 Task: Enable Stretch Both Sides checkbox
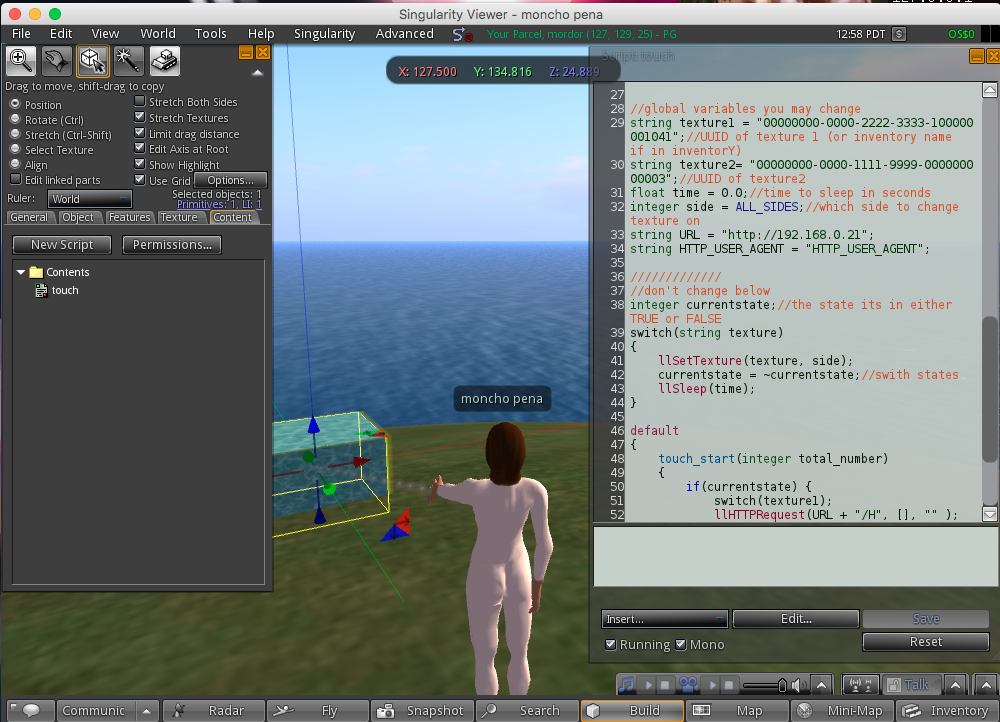click(x=140, y=101)
